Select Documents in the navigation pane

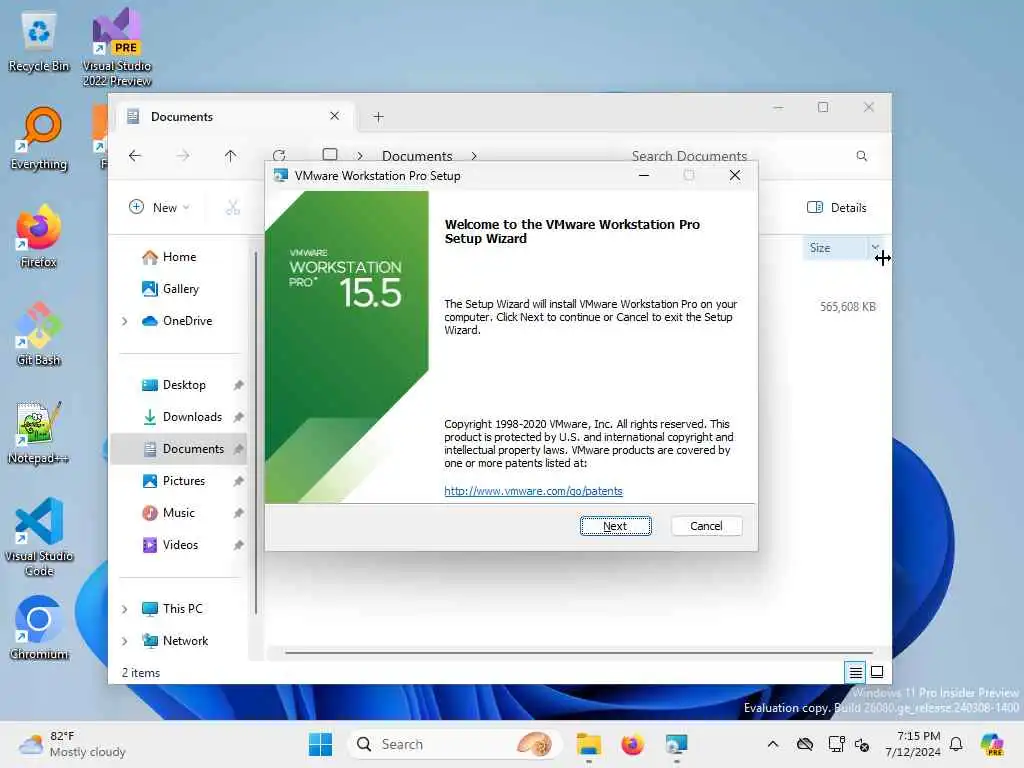[179, 449]
